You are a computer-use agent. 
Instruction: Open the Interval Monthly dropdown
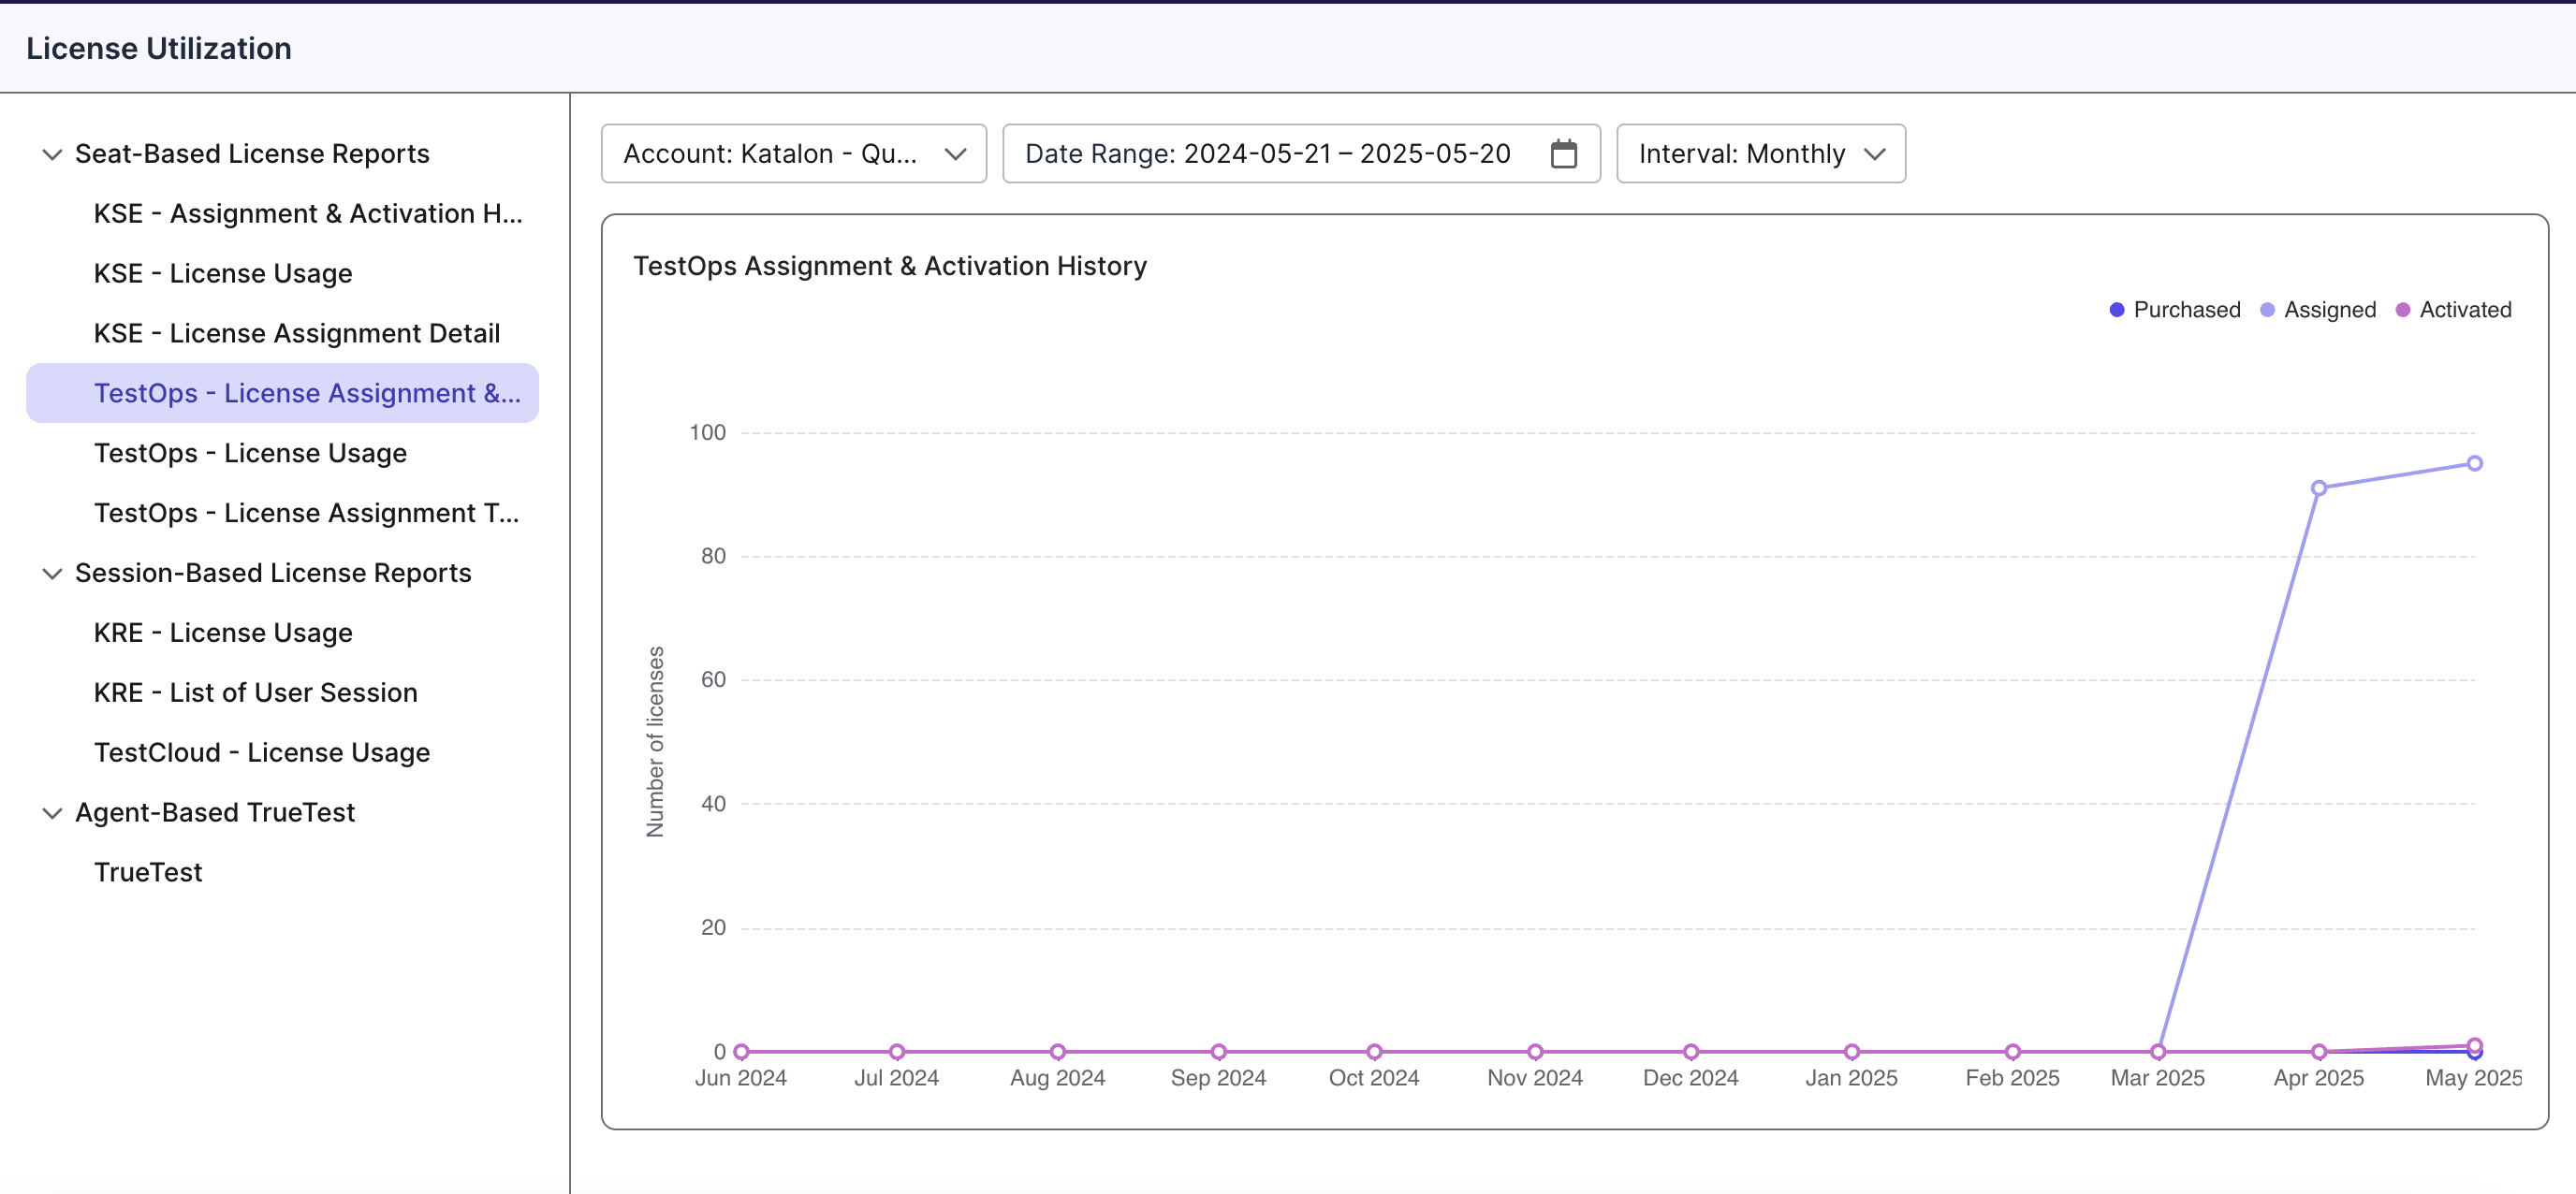pyautogui.click(x=1760, y=154)
